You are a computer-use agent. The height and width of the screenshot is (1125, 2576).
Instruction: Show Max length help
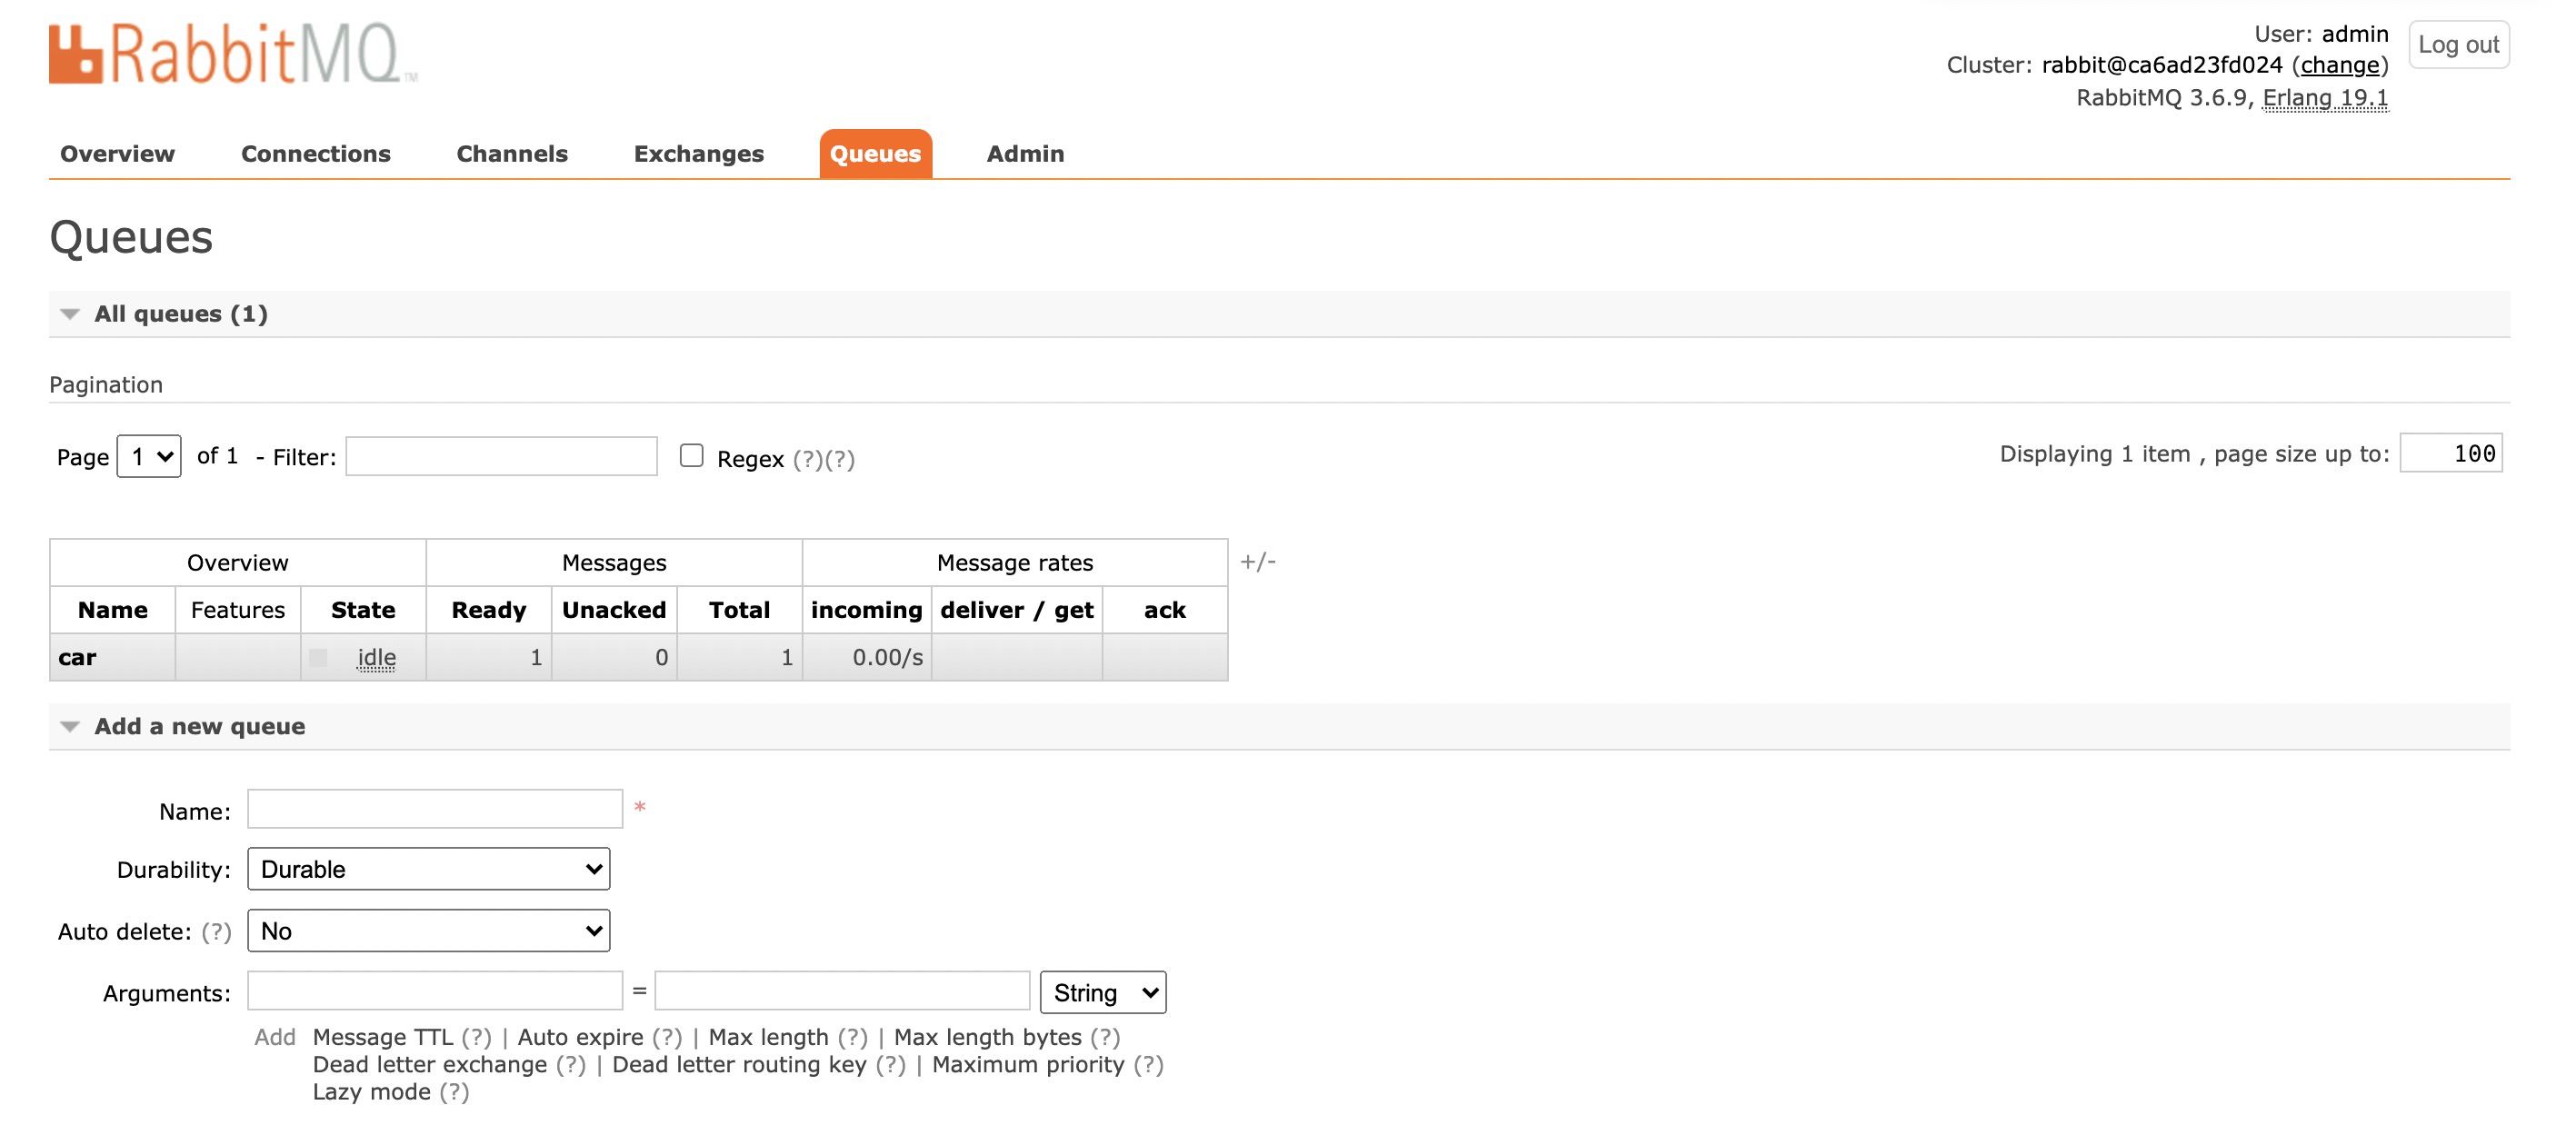point(852,1038)
